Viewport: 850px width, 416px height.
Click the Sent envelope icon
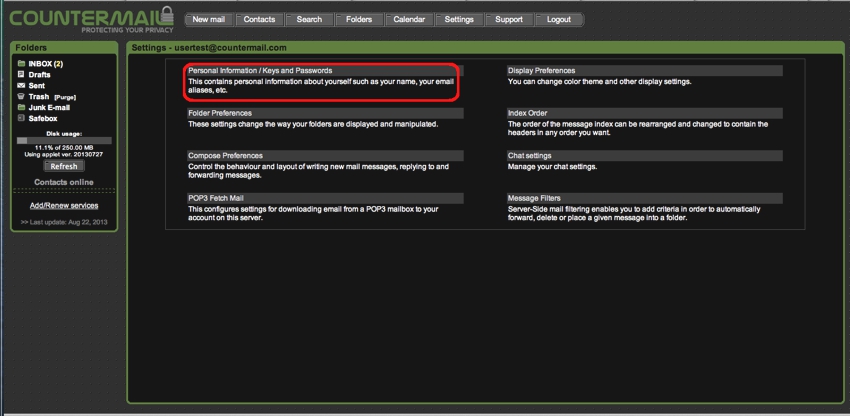coord(21,85)
